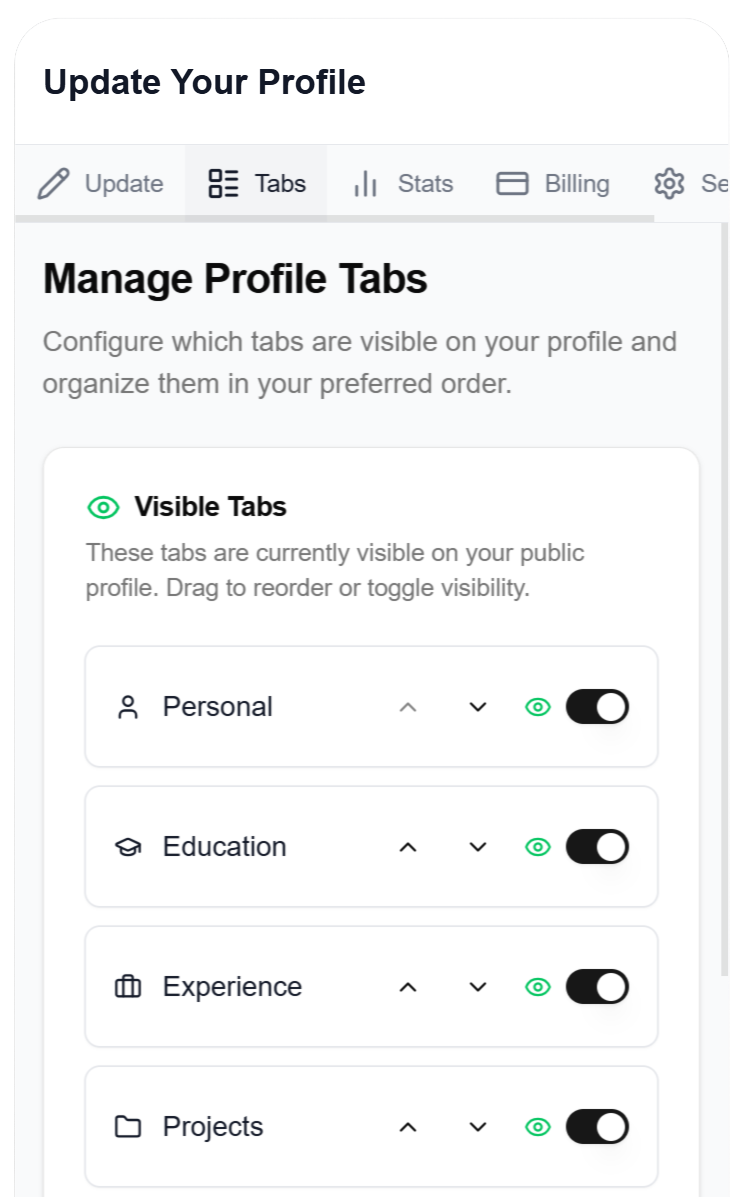Viewport: 742px width, 1197px height.
Task: Click the person icon in Personal row
Action: (128, 708)
